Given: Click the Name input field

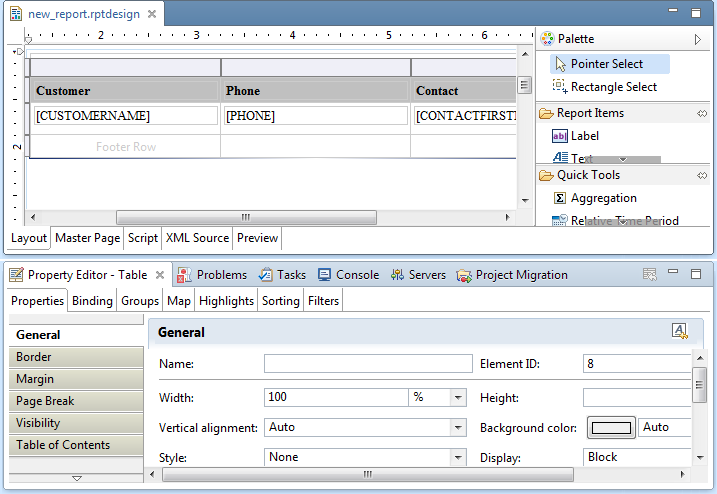Looking at the screenshot, I should click(x=368, y=364).
